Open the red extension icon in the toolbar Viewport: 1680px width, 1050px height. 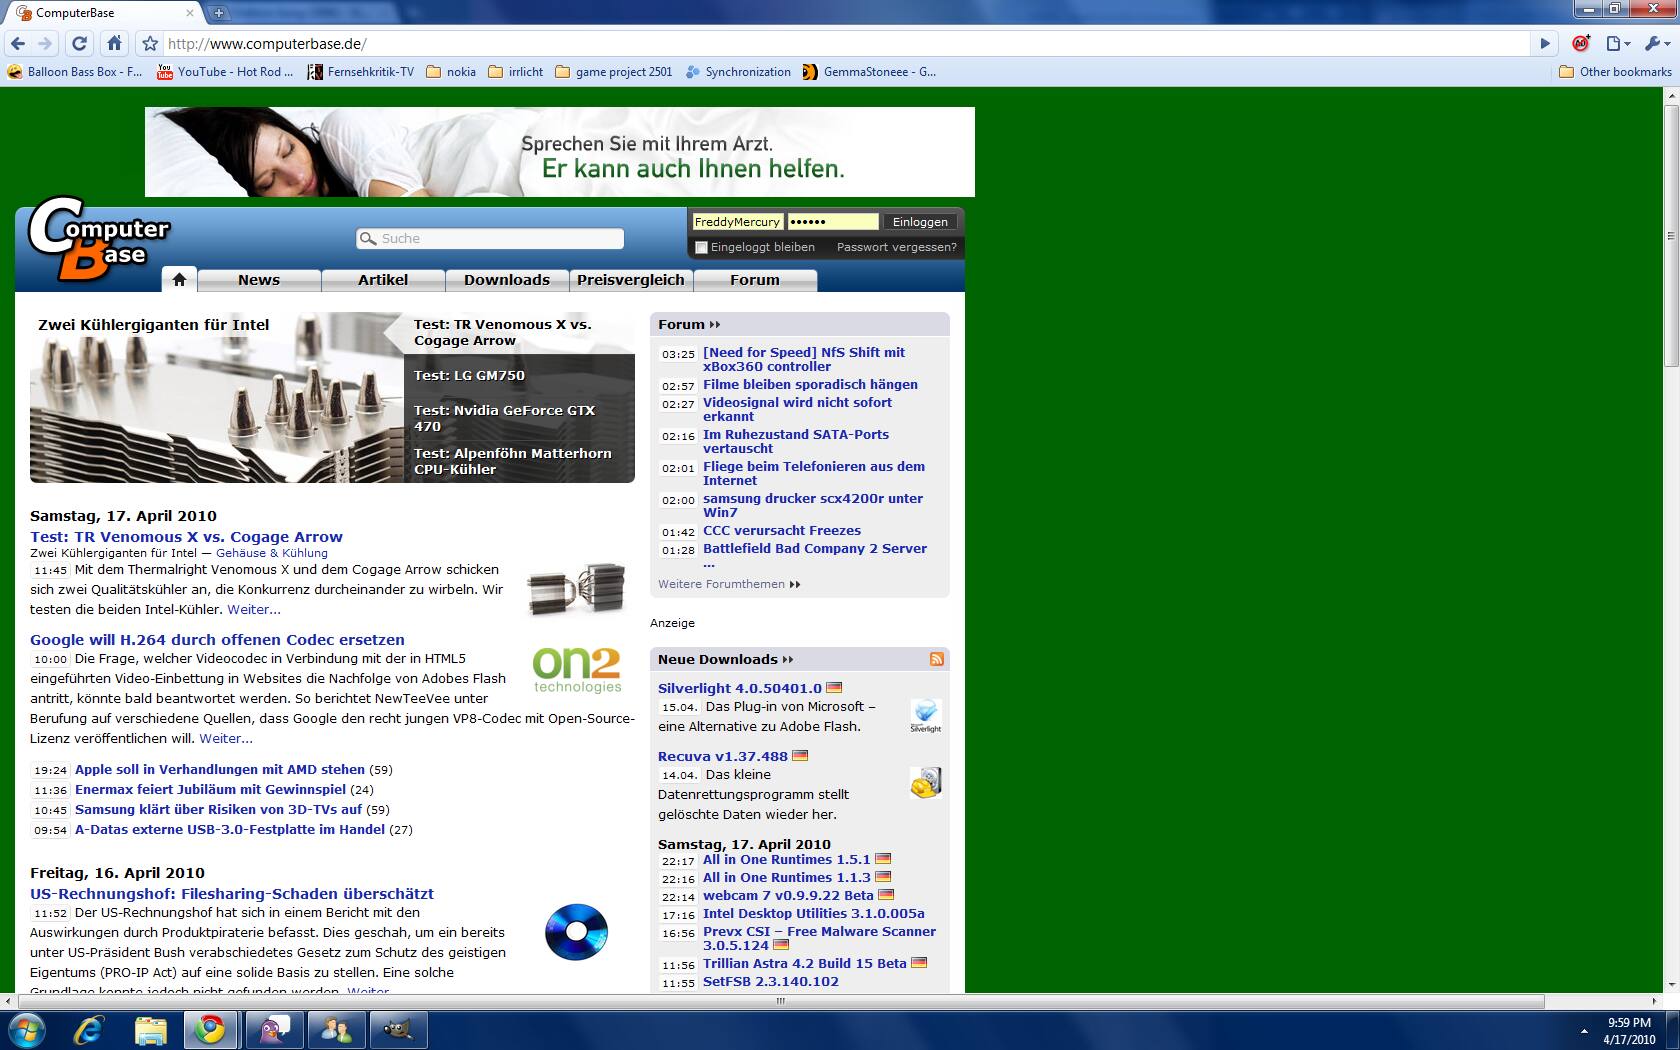1581,43
